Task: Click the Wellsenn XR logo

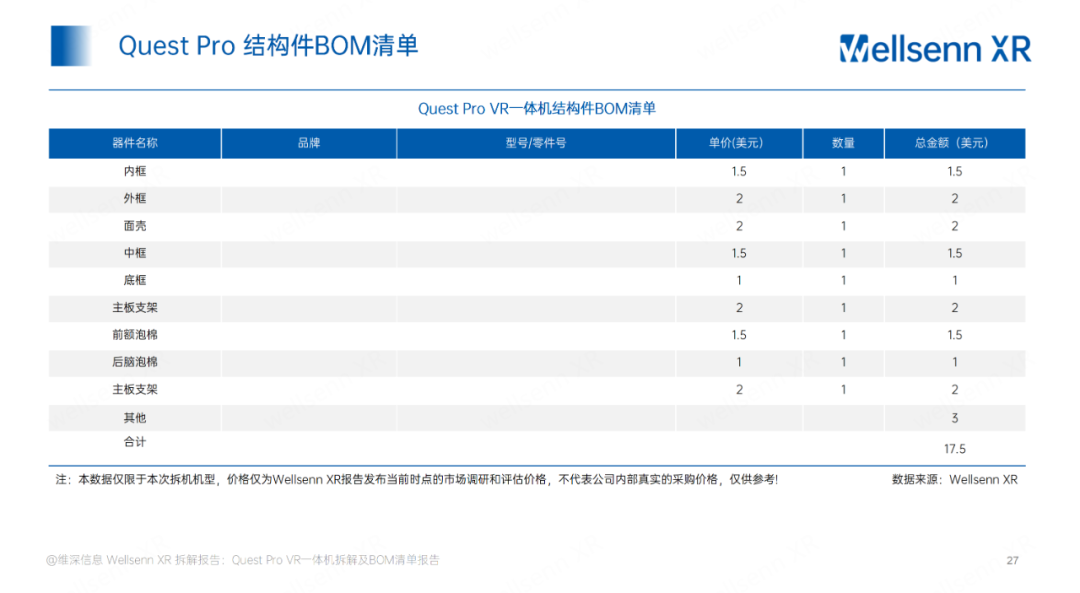Action: pos(935,48)
